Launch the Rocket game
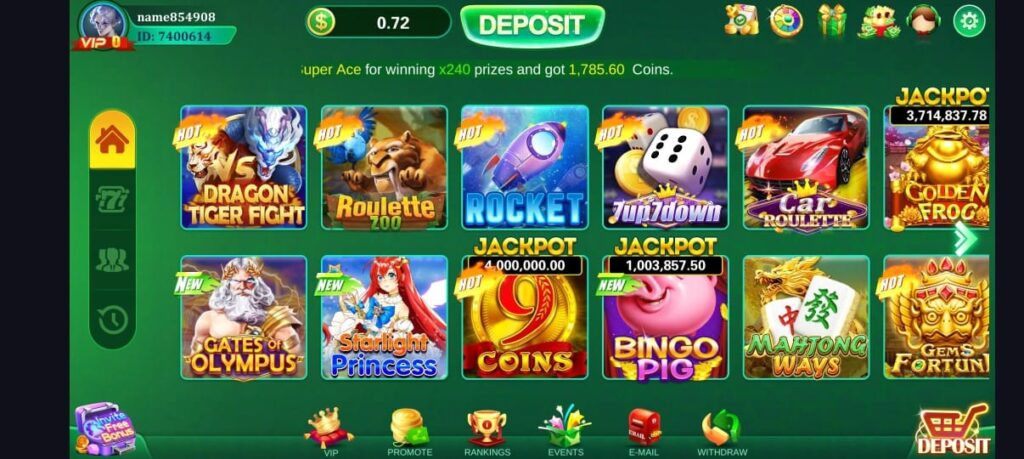Screen dimensions: 1024x459 pos(524,167)
